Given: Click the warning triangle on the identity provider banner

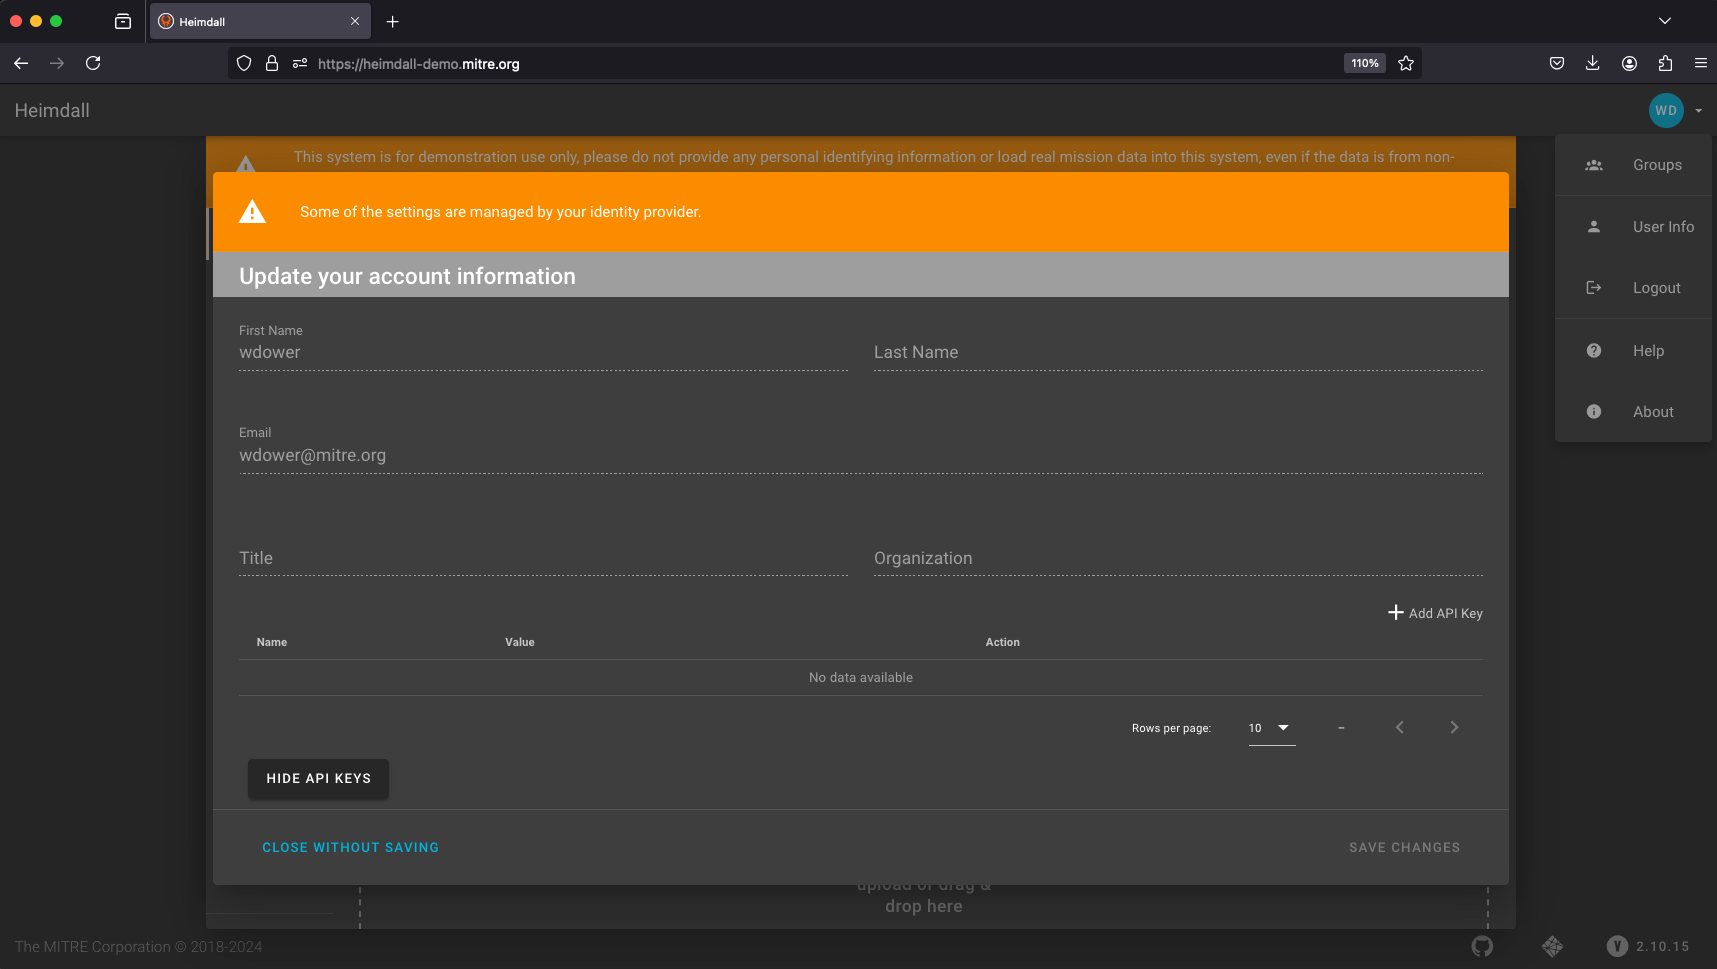Looking at the screenshot, I should point(252,211).
